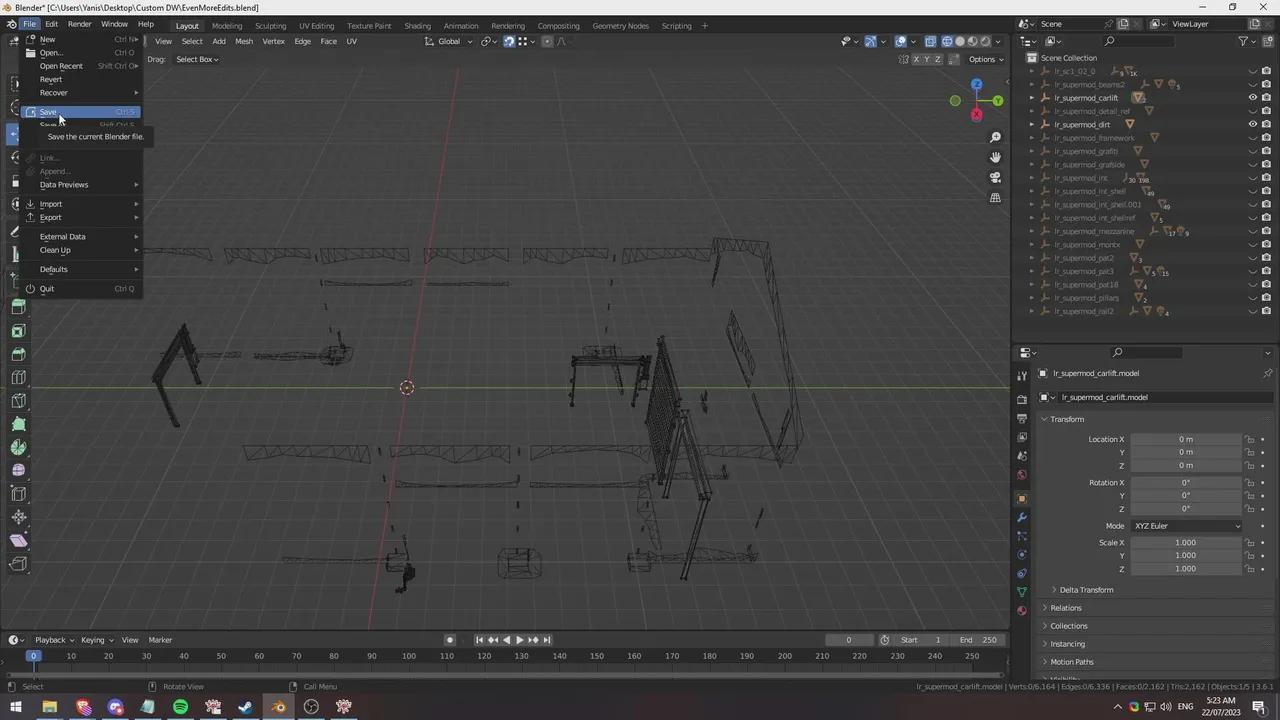Click the Location X value field
This screenshot has height=720, width=1280.
coord(1185,439)
